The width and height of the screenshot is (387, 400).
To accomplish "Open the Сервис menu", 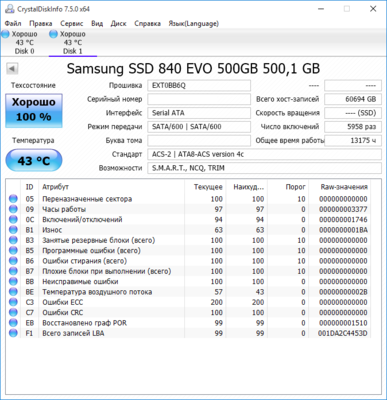I will click(72, 24).
